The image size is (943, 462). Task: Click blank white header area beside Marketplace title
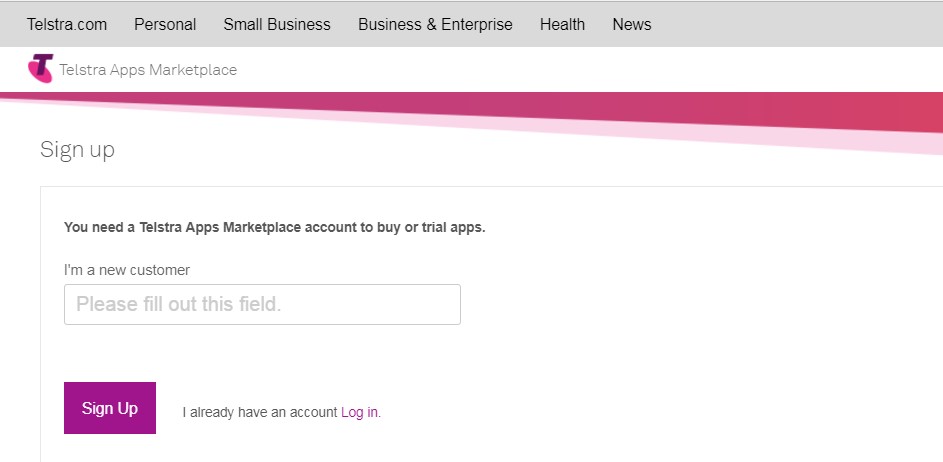point(600,70)
